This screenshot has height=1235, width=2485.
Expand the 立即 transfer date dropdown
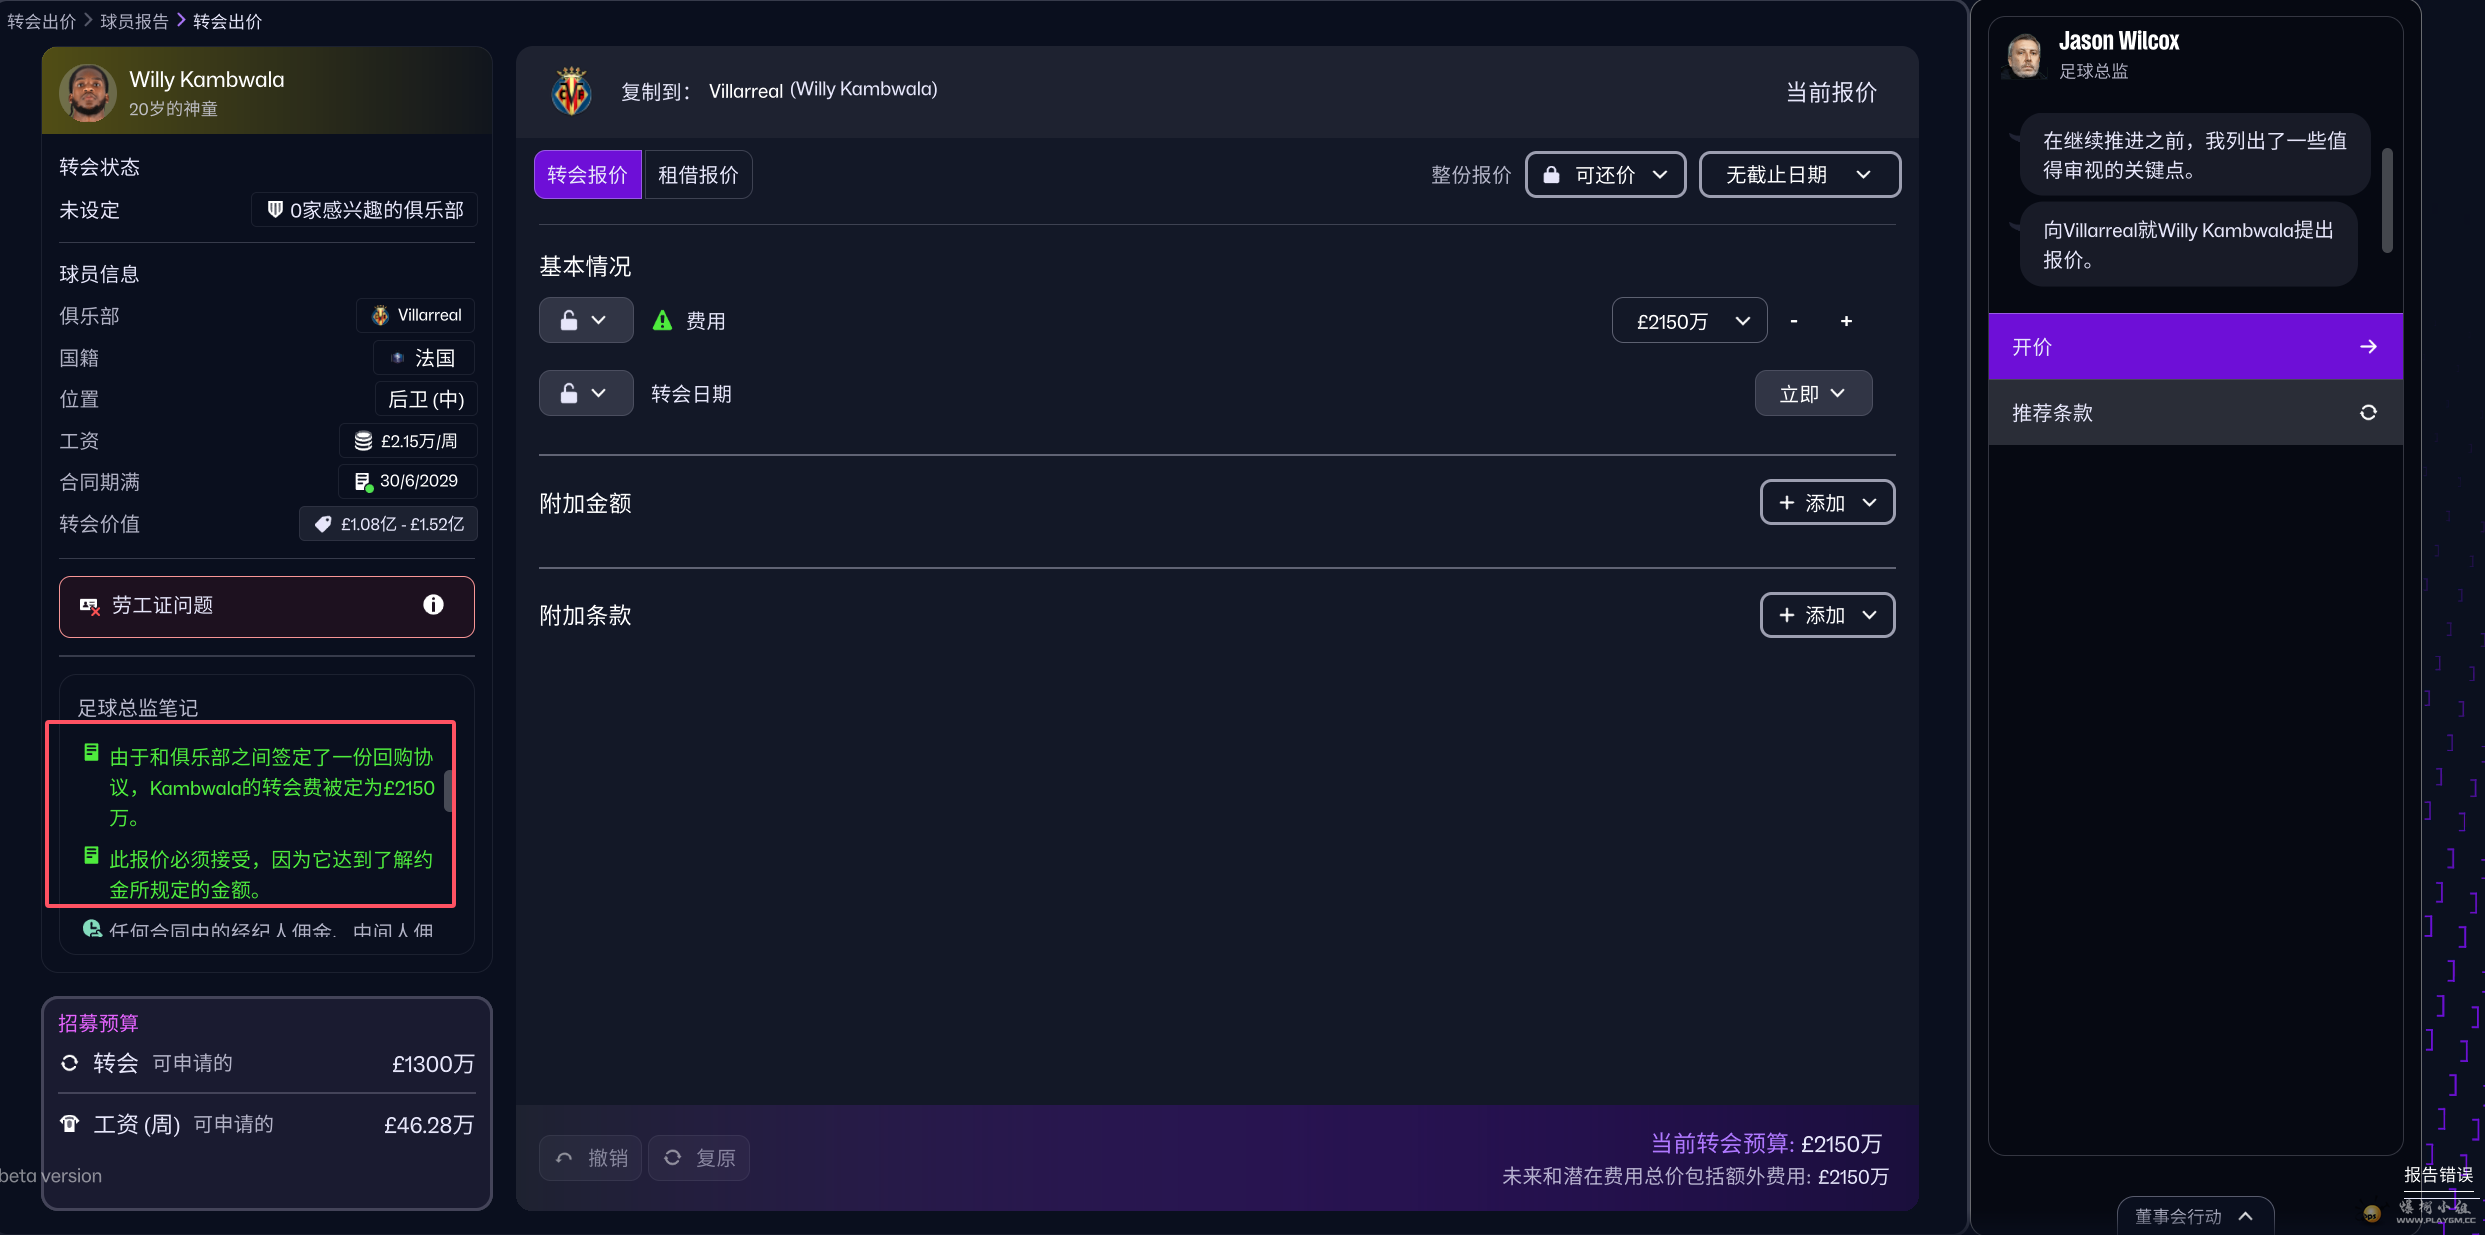(1812, 394)
